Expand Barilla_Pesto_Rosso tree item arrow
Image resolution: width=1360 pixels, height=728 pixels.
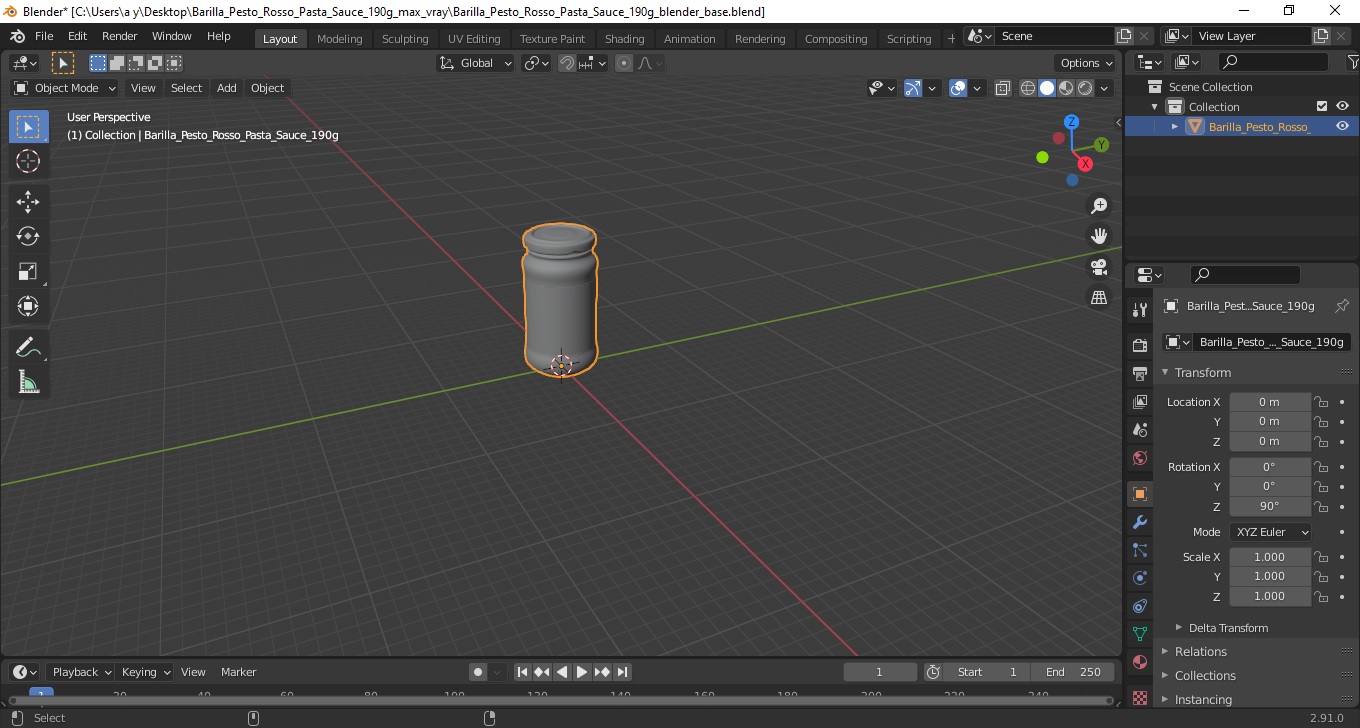tap(1175, 127)
